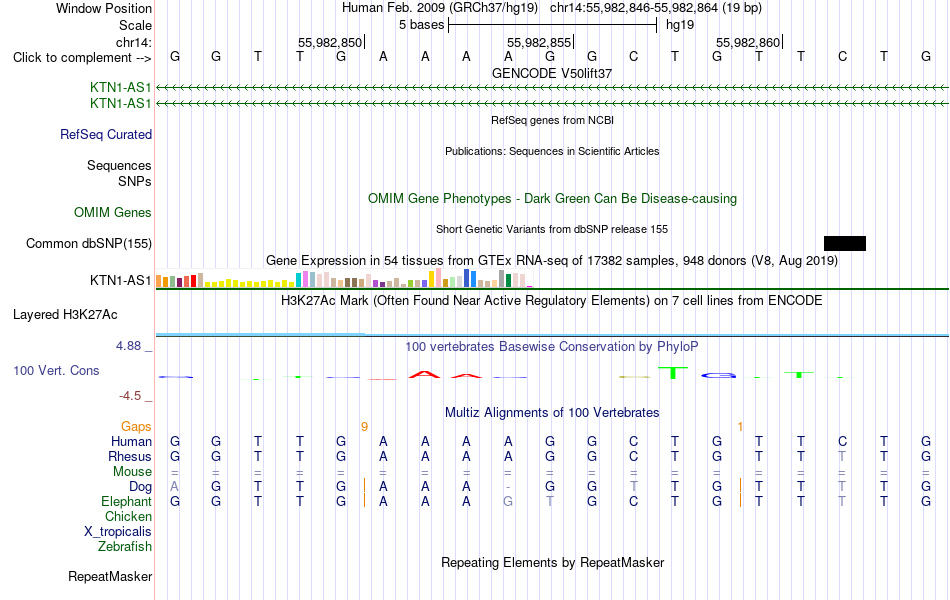Select the Zebrafish alignment row label
This screenshot has width=950, height=600.
coord(125,547)
